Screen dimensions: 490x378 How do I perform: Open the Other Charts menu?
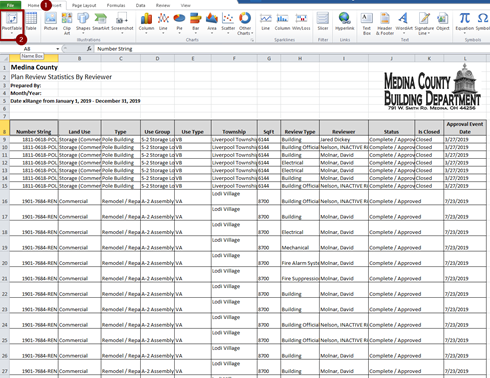pos(245,23)
